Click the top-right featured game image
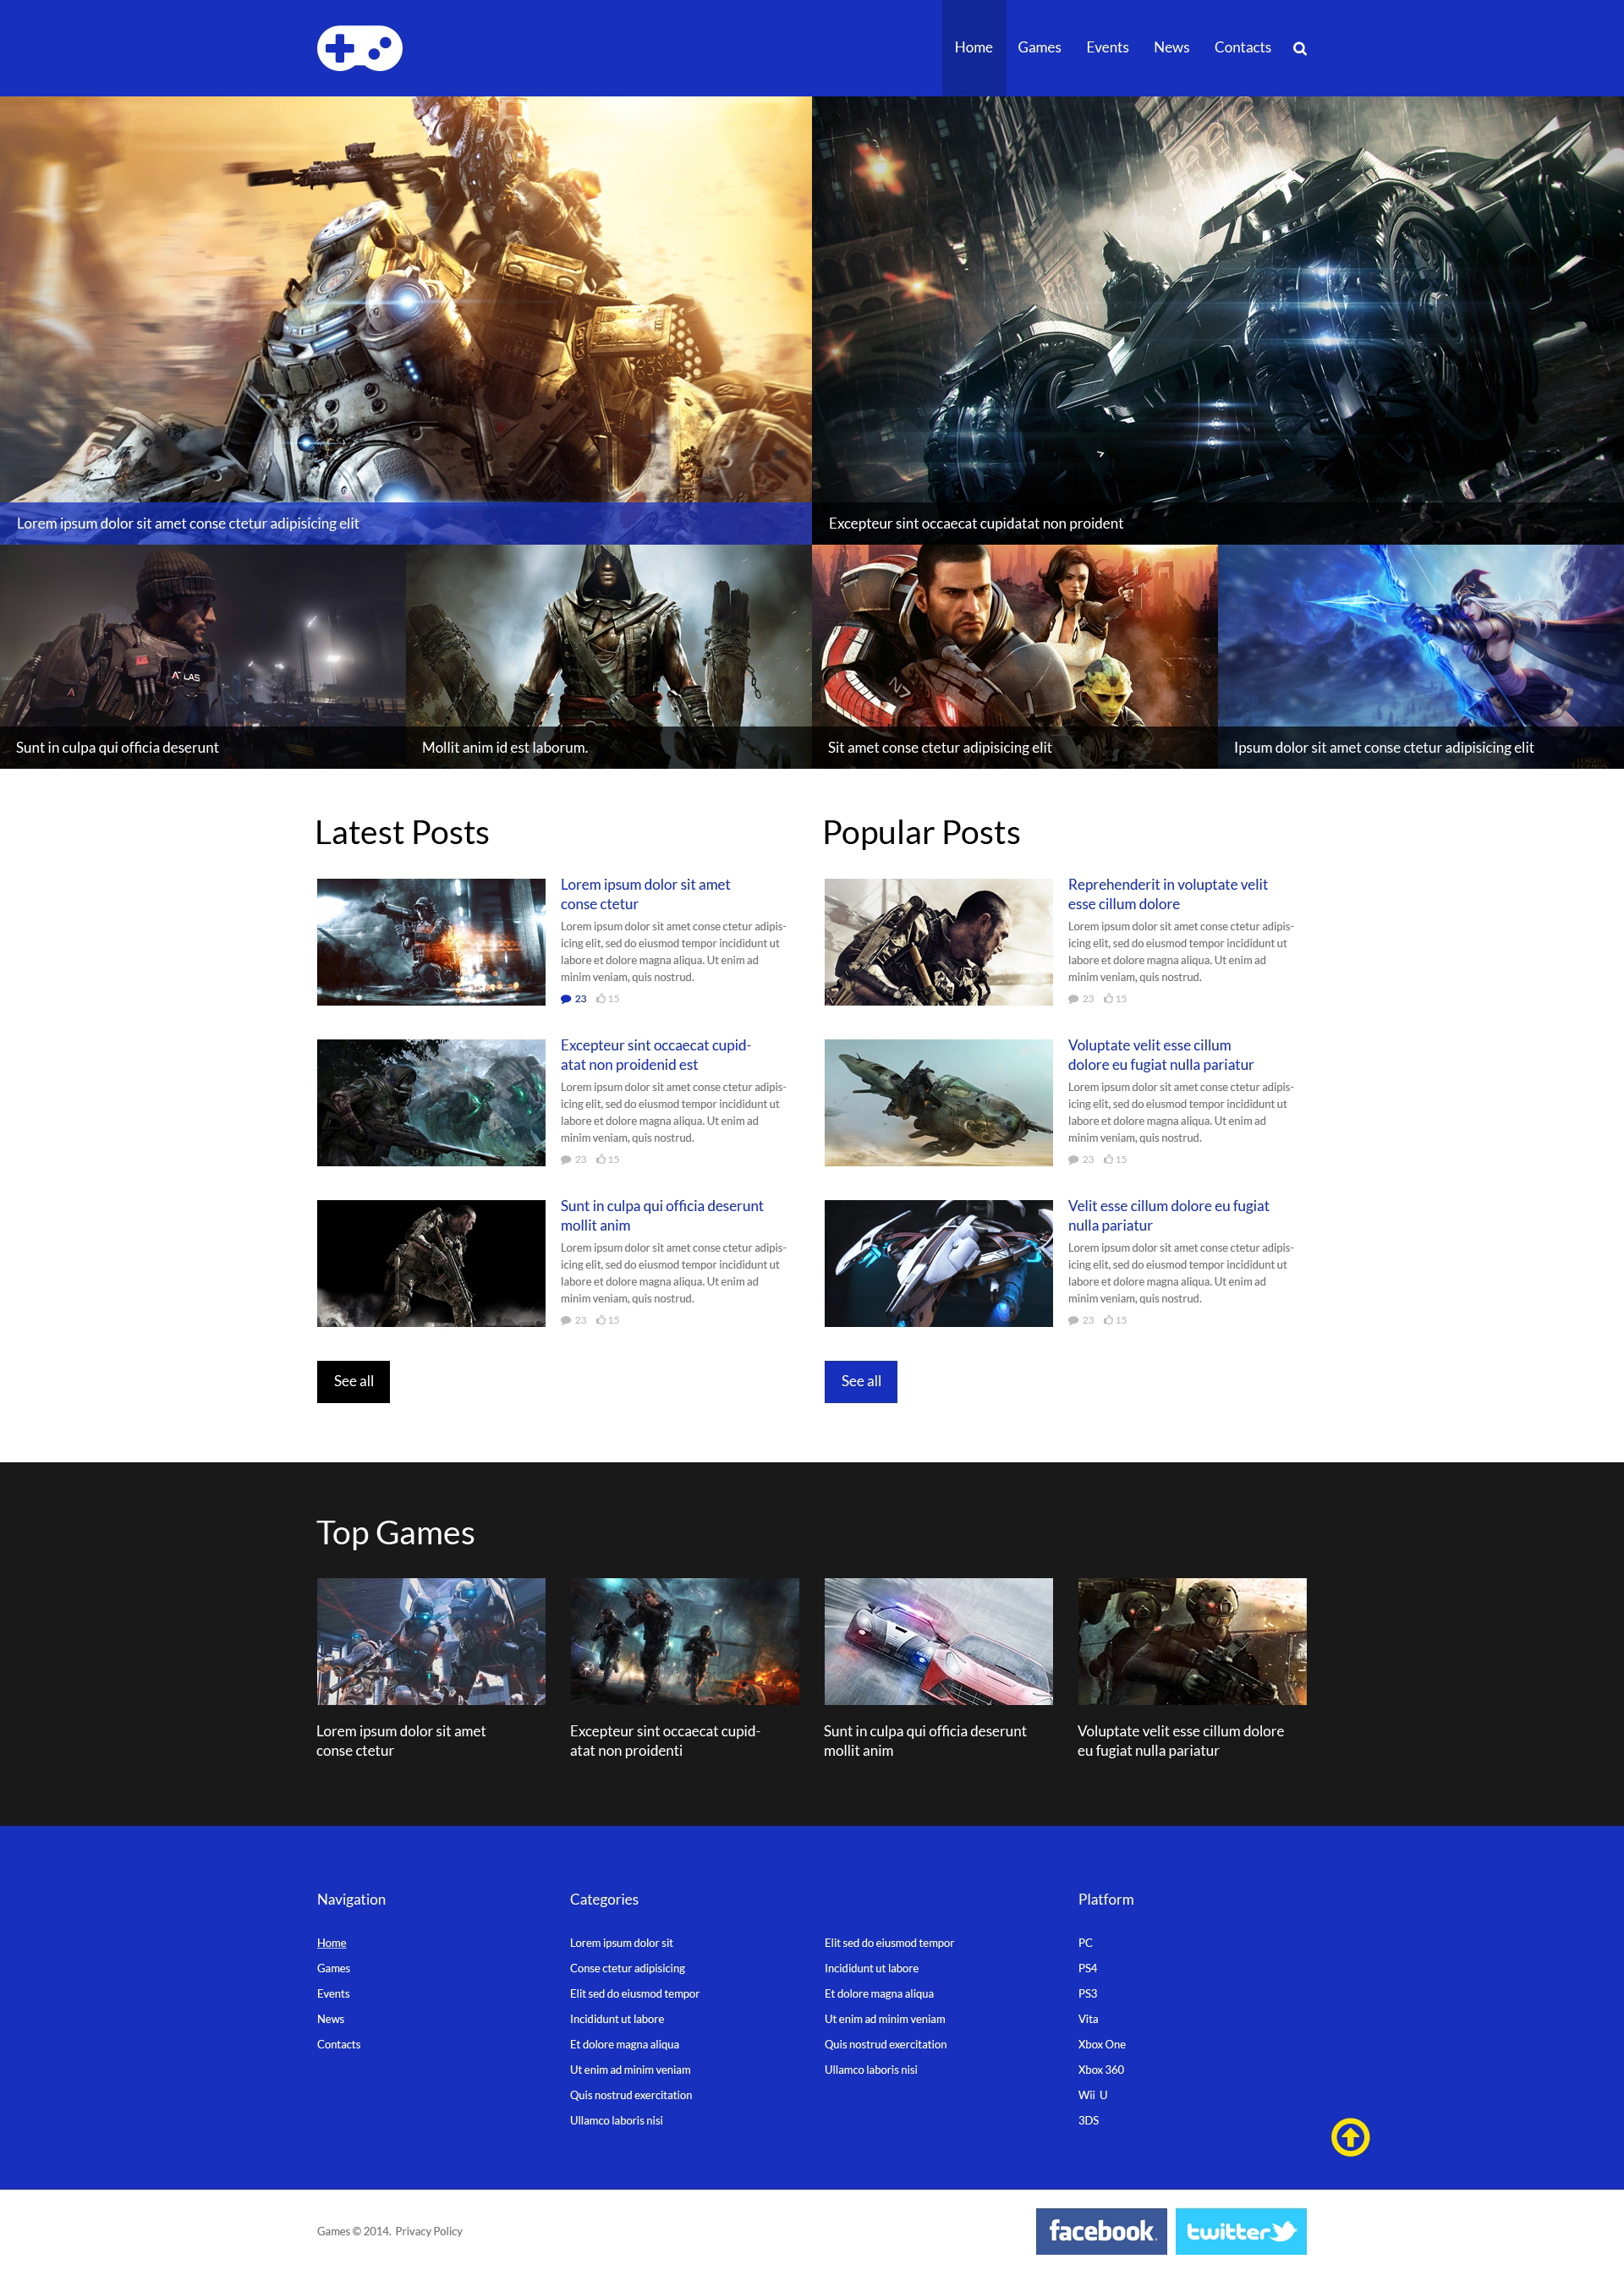This screenshot has height=2270, width=1624. pos(1218,318)
